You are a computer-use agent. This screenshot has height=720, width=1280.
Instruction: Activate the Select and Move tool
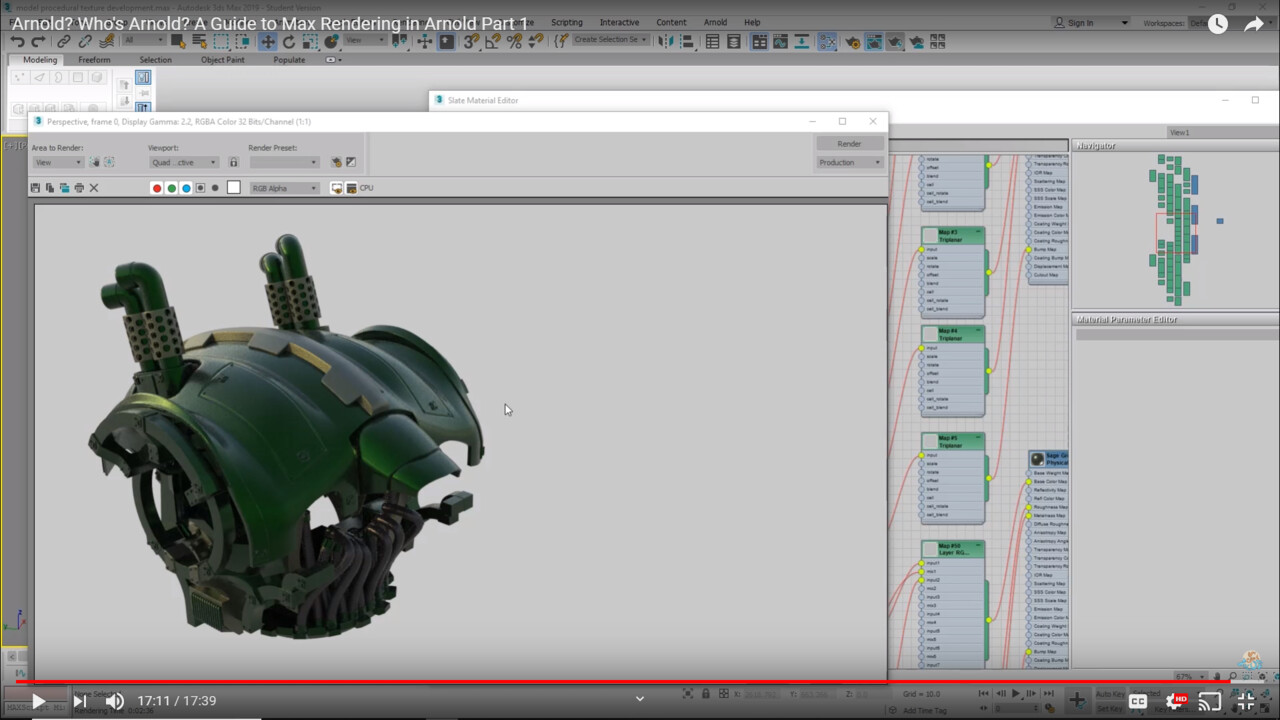click(x=267, y=42)
